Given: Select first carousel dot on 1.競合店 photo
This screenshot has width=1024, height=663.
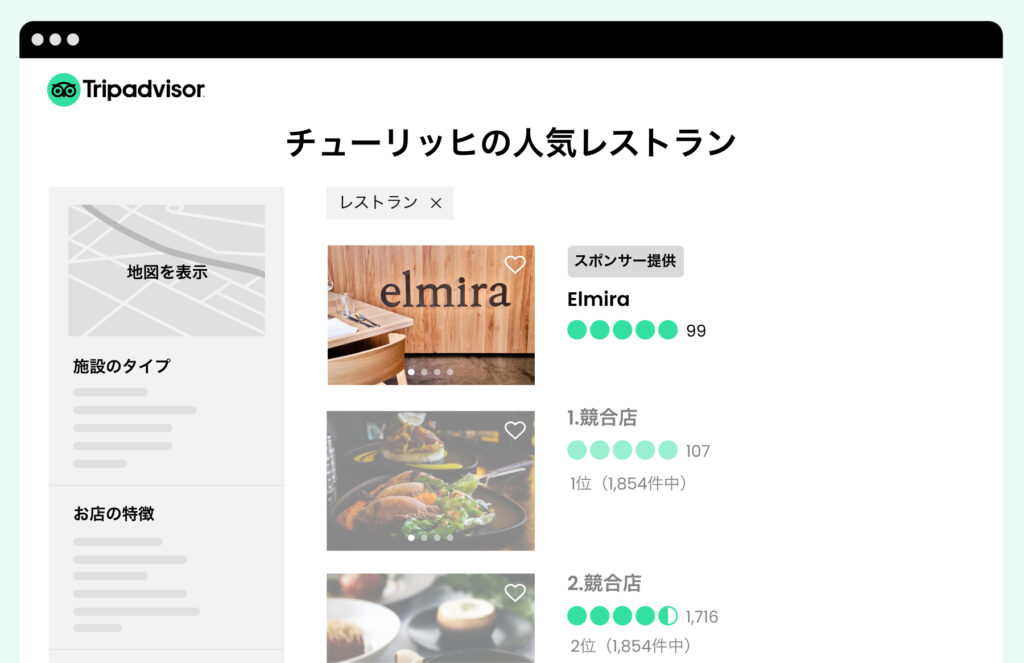Looking at the screenshot, I should (x=411, y=538).
